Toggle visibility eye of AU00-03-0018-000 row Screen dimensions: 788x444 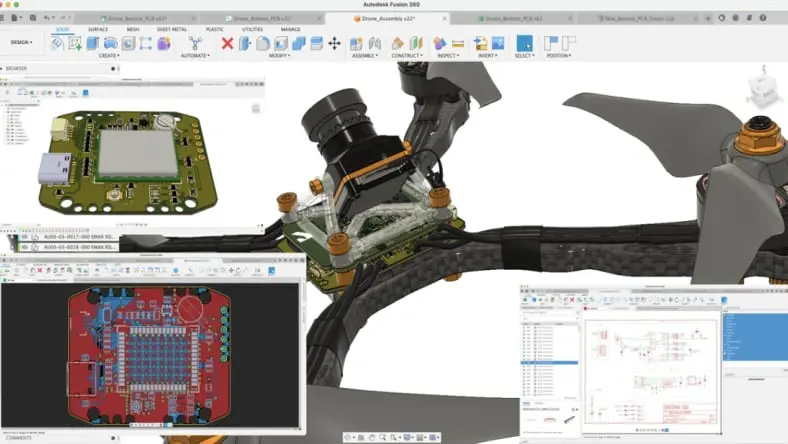[25, 247]
